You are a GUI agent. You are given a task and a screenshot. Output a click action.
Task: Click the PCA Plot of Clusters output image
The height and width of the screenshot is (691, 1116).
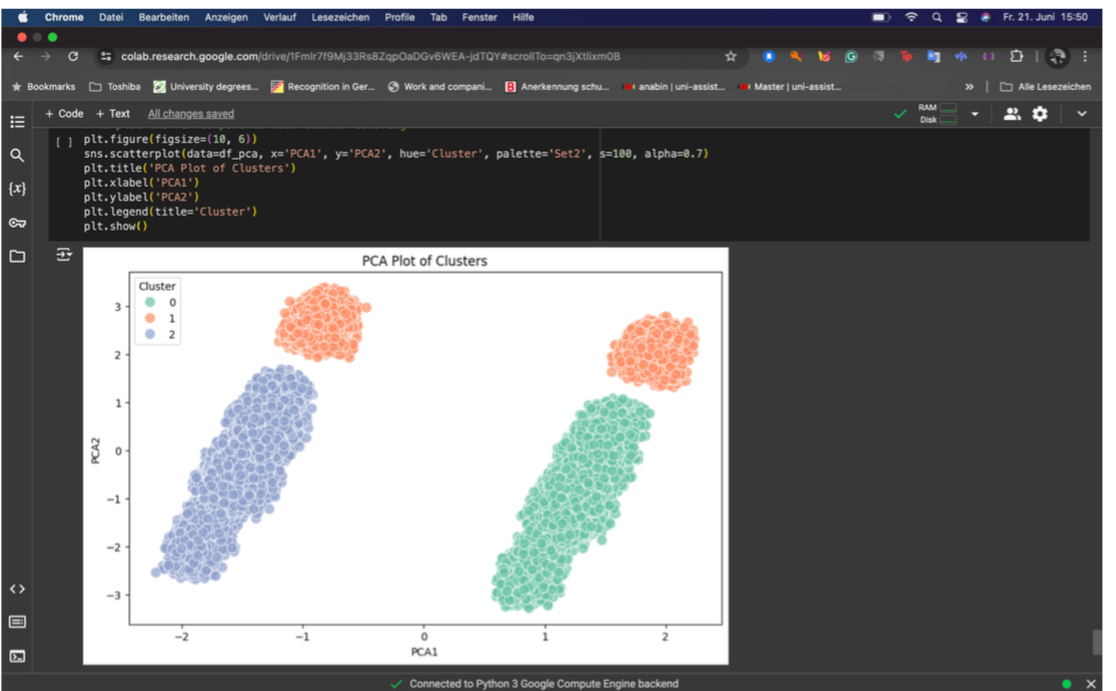point(406,456)
